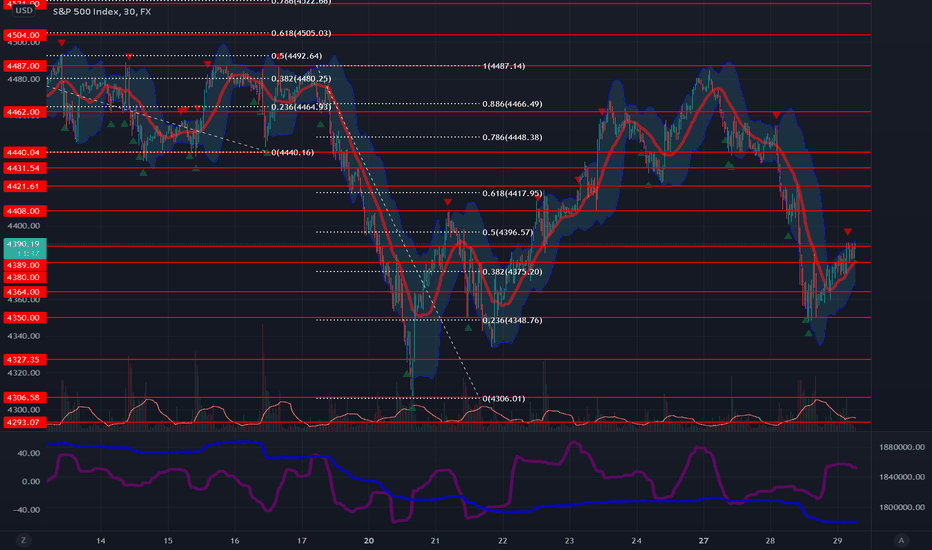Viewport: 932px width, 550px height.
Task: Select the 4487.00 red price label
Action: (24, 66)
